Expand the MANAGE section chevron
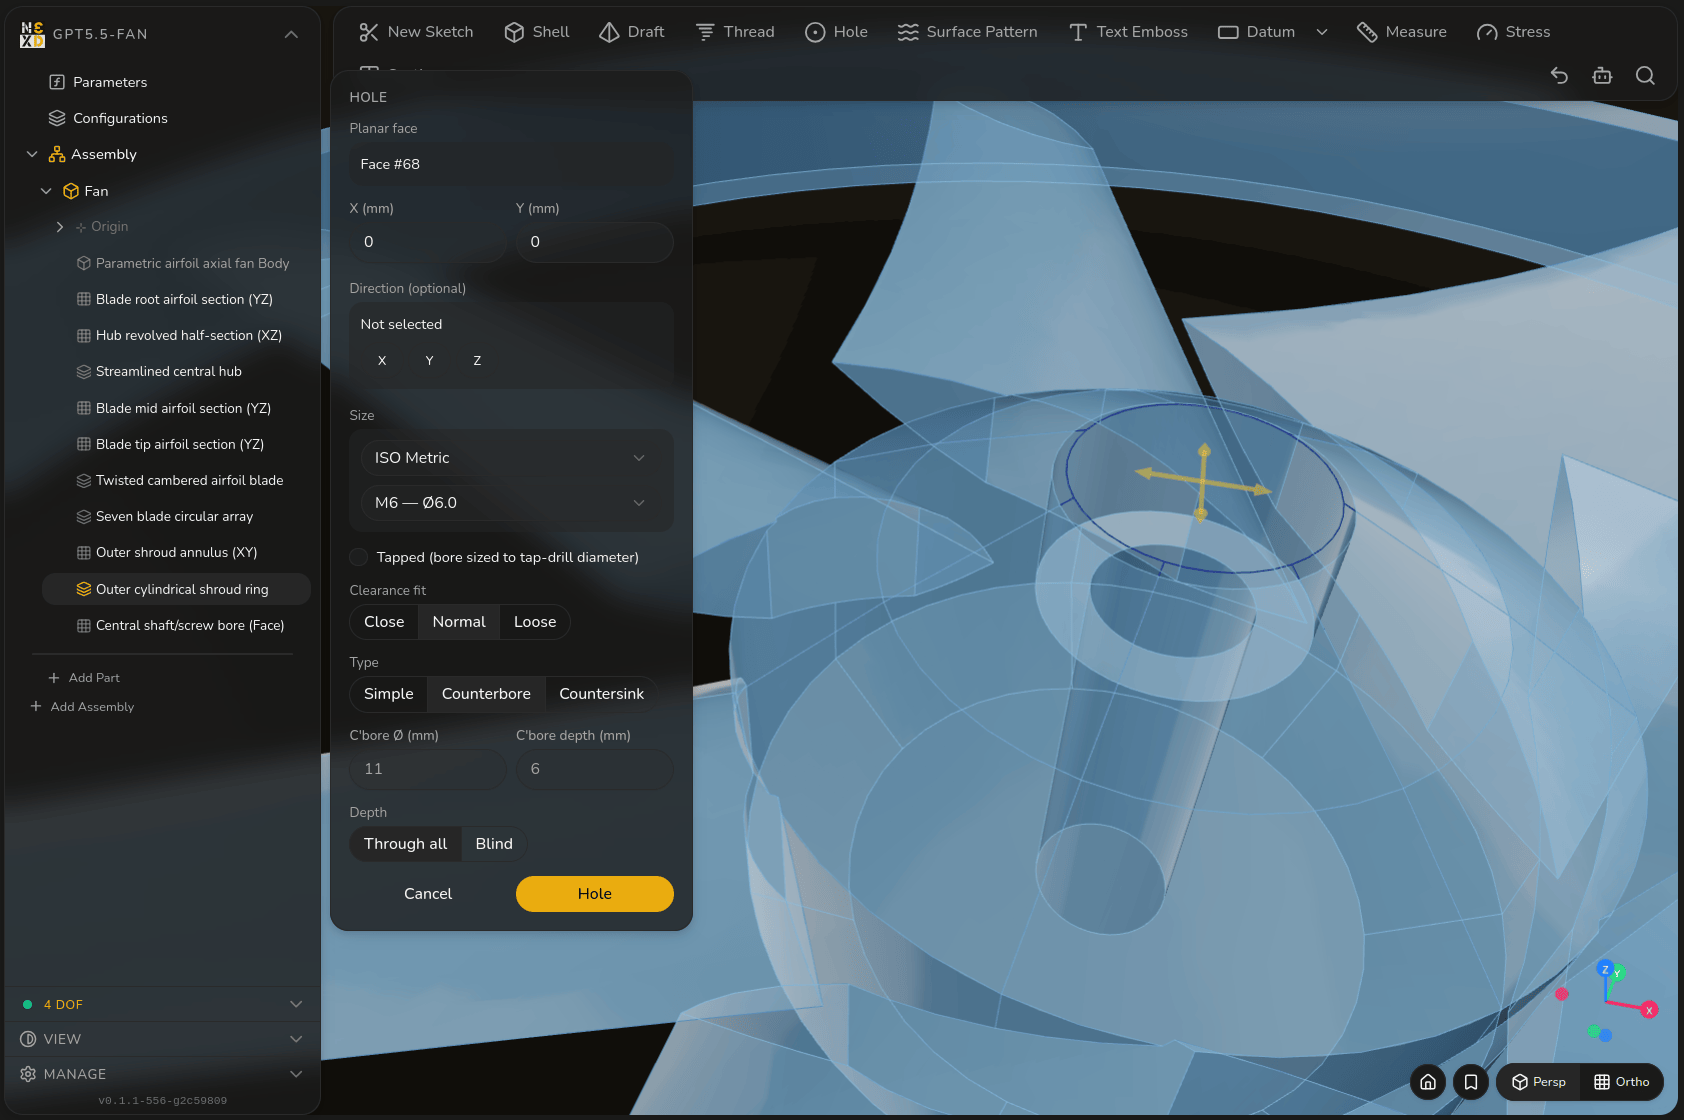 click(x=296, y=1074)
